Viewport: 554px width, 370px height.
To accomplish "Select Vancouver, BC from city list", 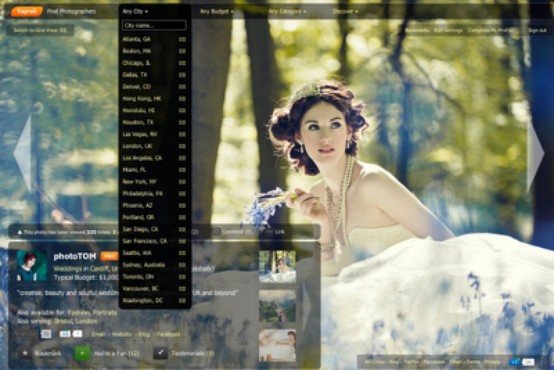I will click(x=140, y=289).
